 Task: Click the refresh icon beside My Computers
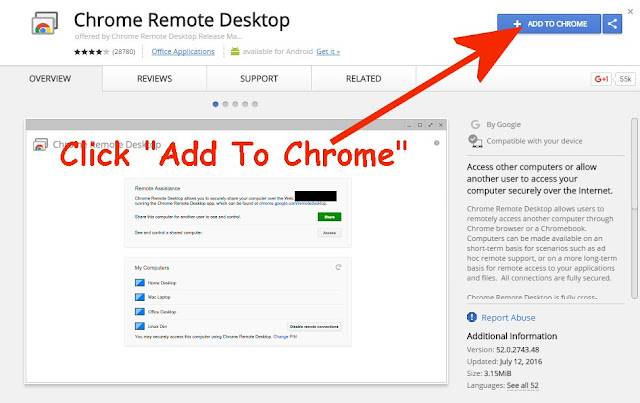(338, 267)
